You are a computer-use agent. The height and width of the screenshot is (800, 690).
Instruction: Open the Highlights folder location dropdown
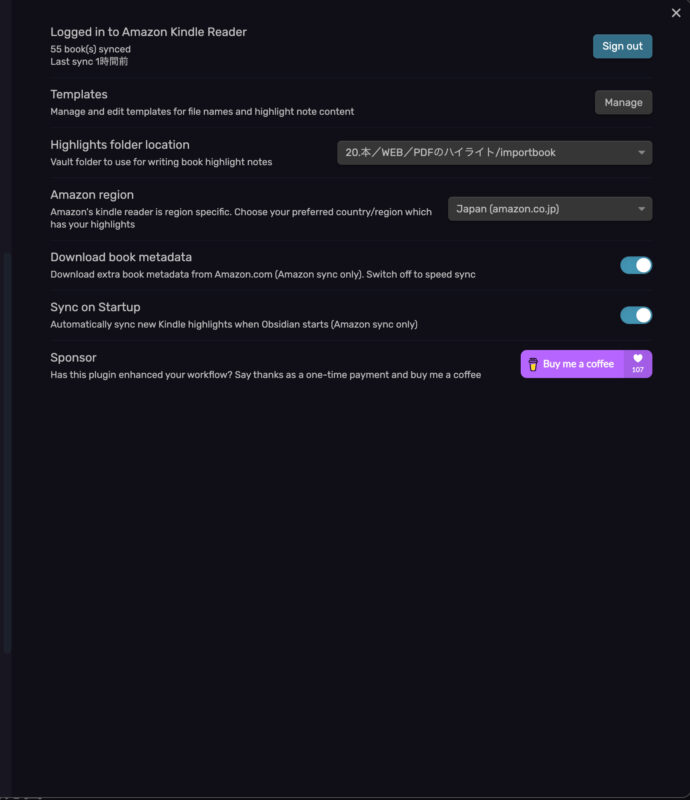(494, 153)
